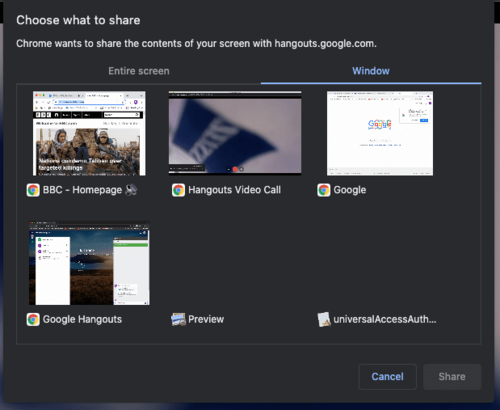The height and width of the screenshot is (410, 500).
Task: Click the Chrome icon beside Hangouts Video Call
Action: coord(178,190)
